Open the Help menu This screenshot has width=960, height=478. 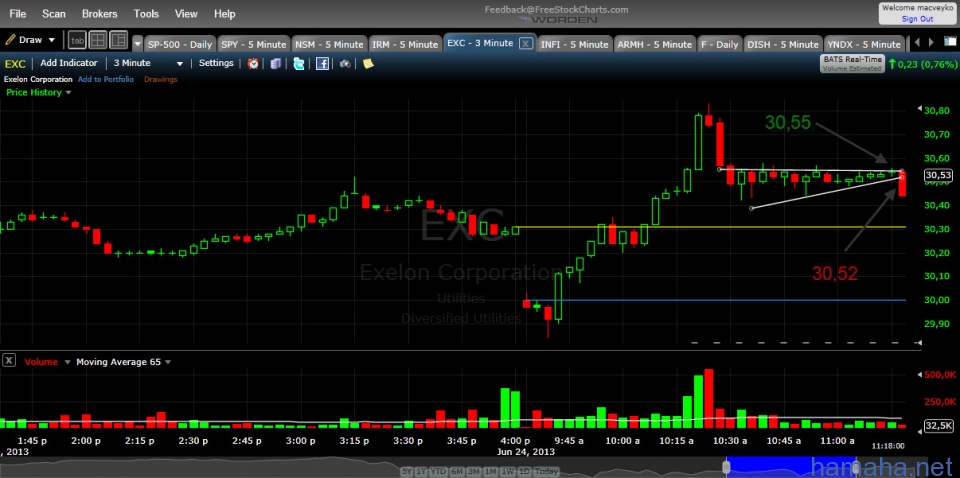[x=225, y=13]
